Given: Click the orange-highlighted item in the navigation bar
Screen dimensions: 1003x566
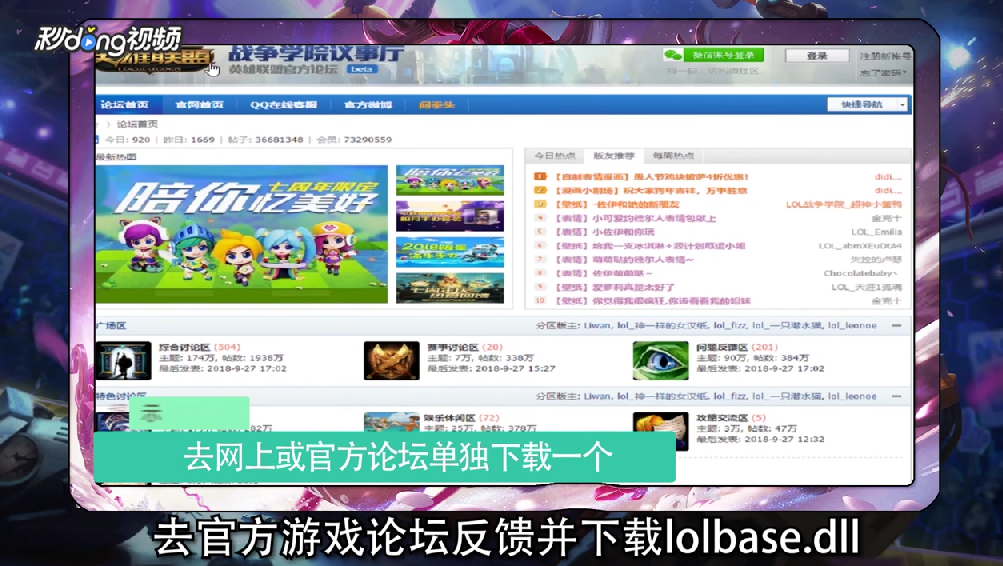Looking at the screenshot, I should point(437,104).
